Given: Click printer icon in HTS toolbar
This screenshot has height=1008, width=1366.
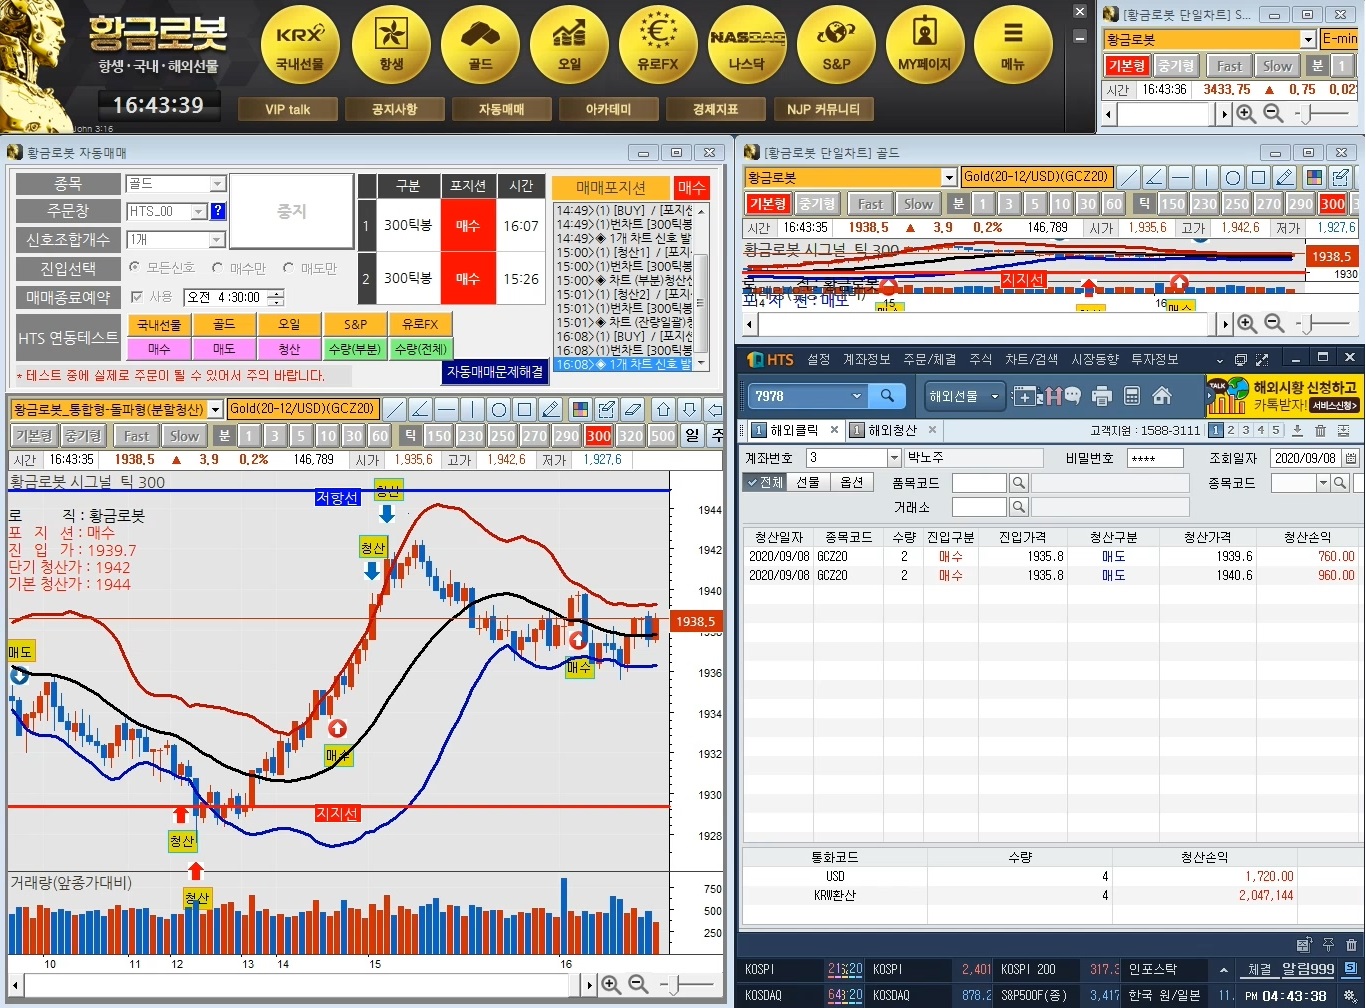Looking at the screenshot, I should tap(1102, 396).
